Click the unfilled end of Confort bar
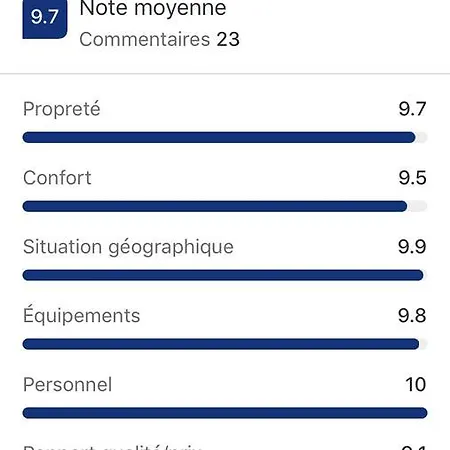 (417, 206)
